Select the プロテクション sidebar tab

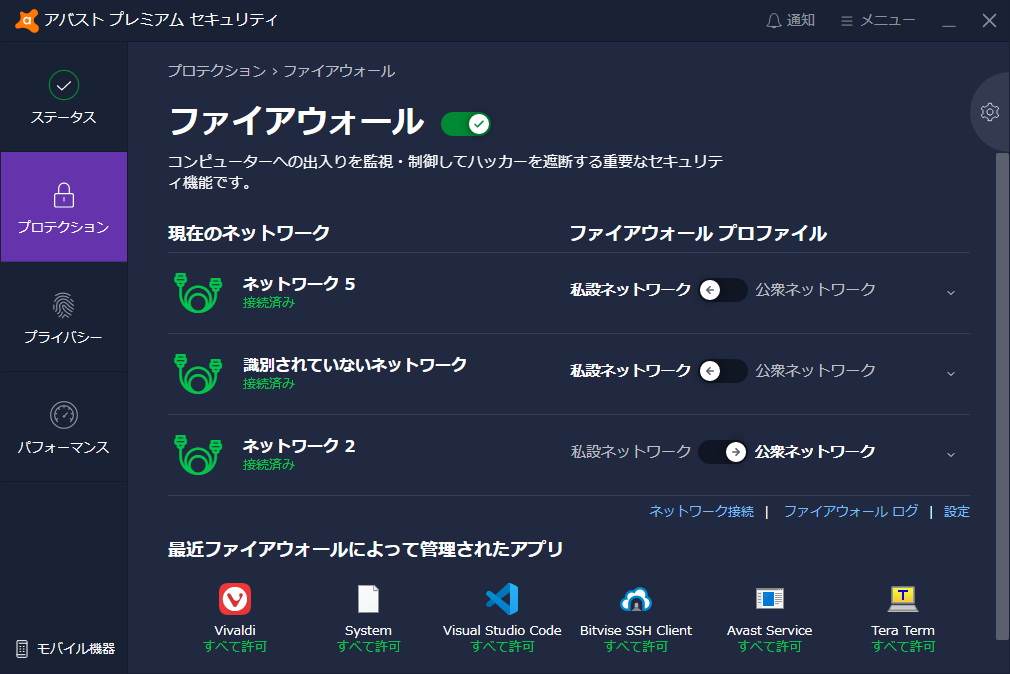point(64,207)
